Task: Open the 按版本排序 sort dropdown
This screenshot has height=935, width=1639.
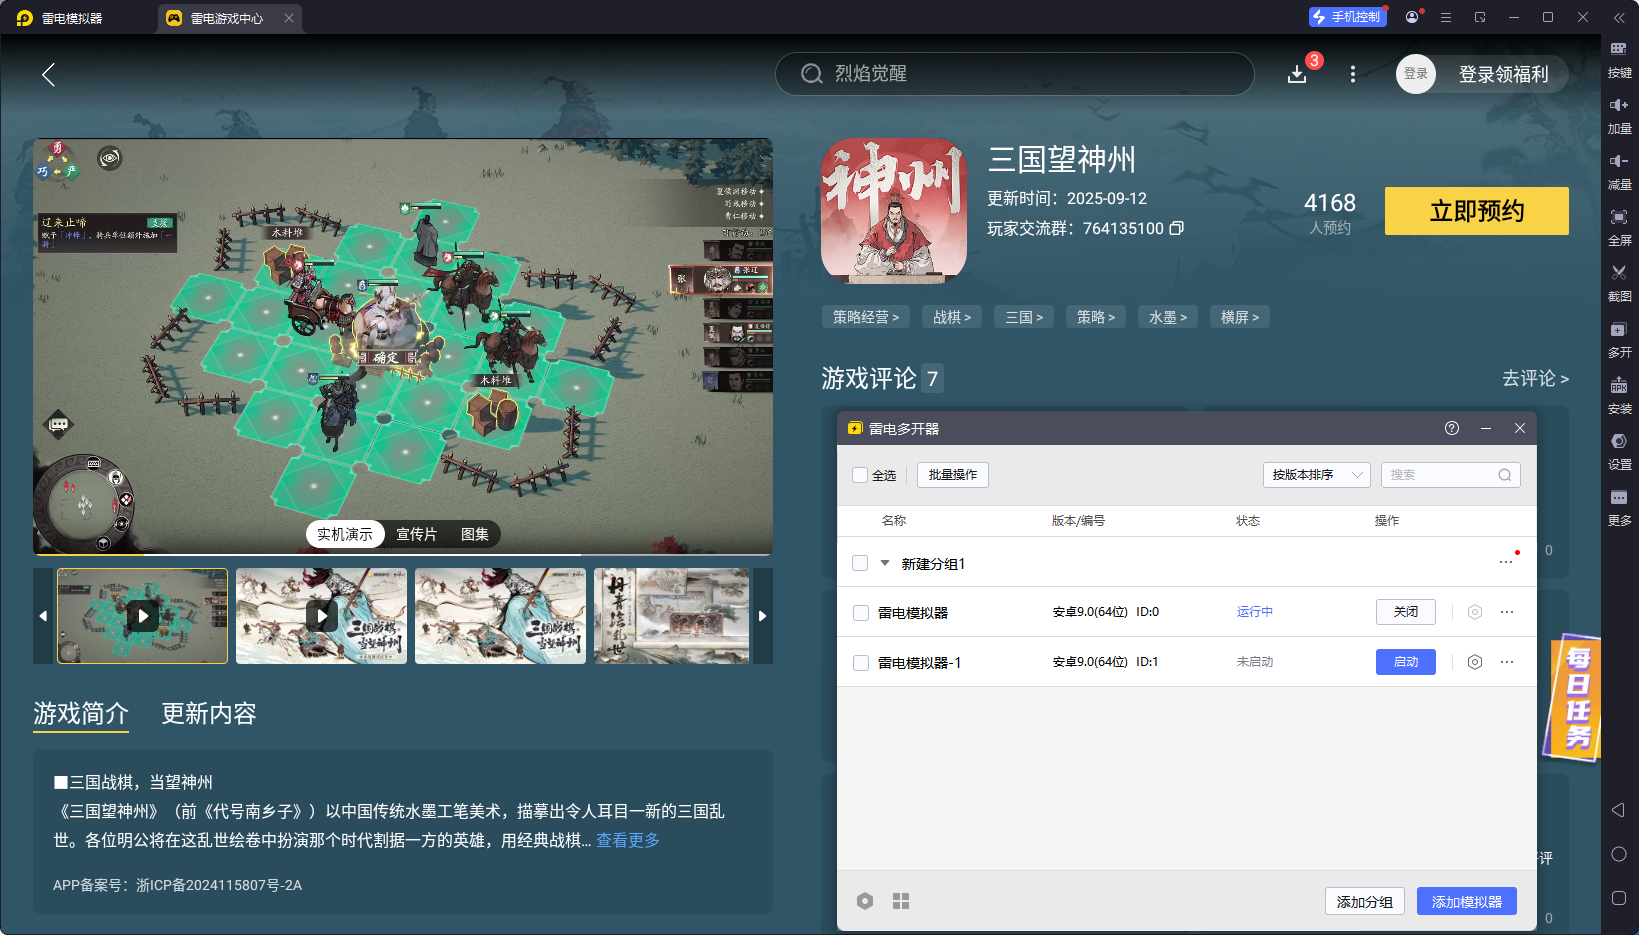Action: [1316, 475]
